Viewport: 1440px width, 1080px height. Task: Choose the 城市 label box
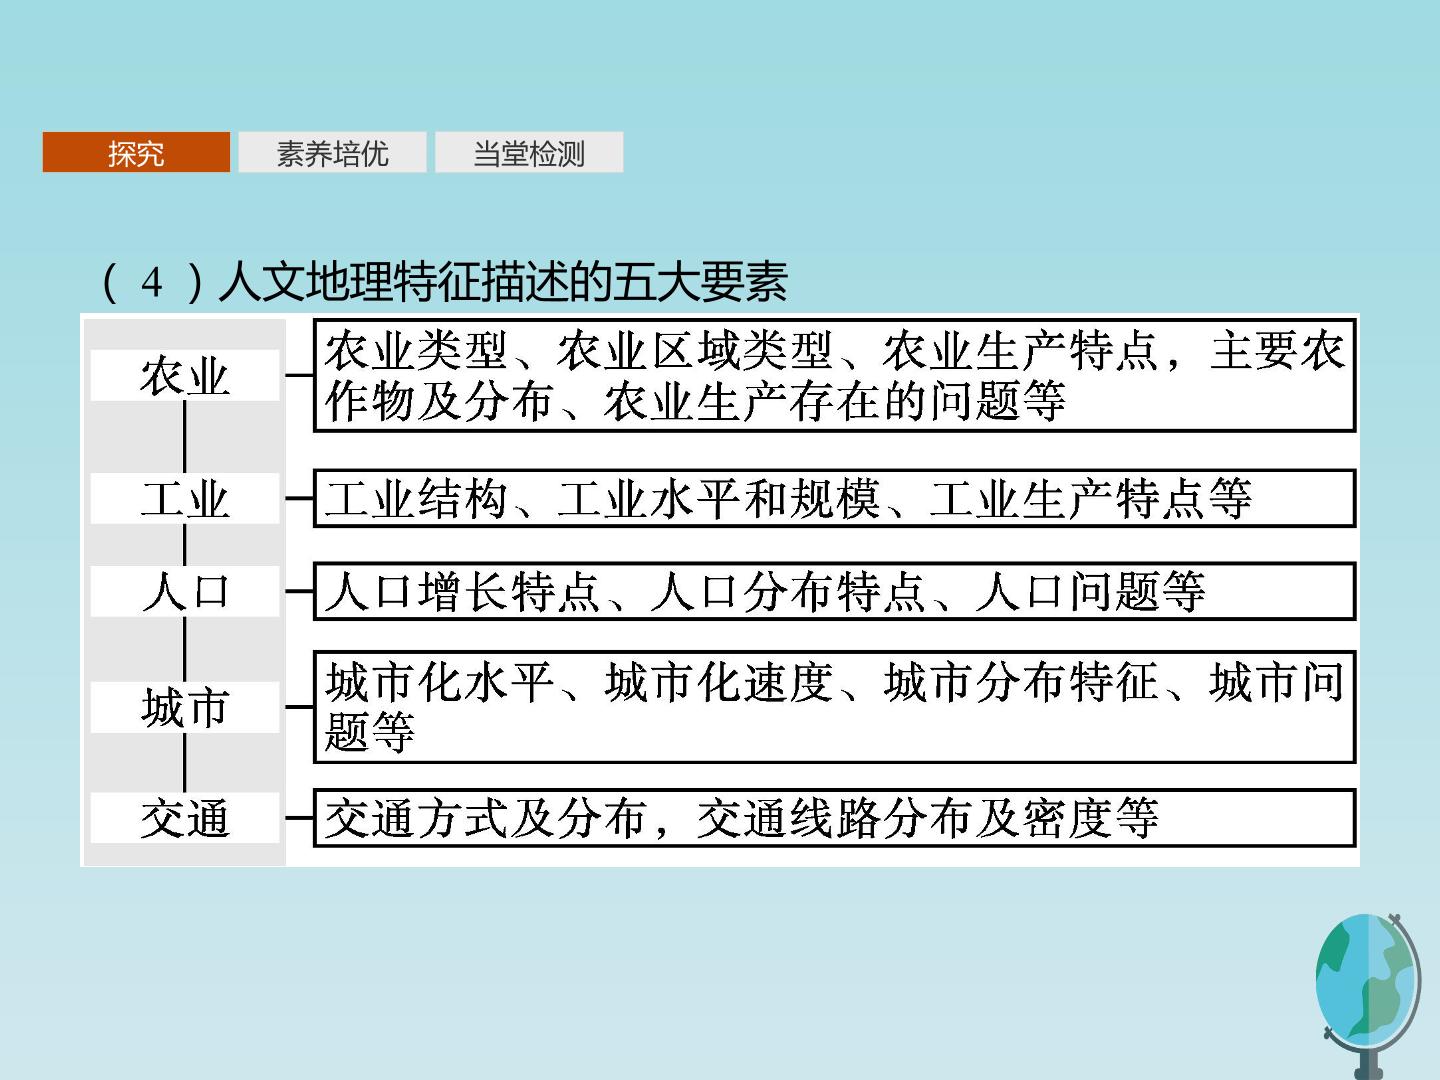(x=185, y=707)
